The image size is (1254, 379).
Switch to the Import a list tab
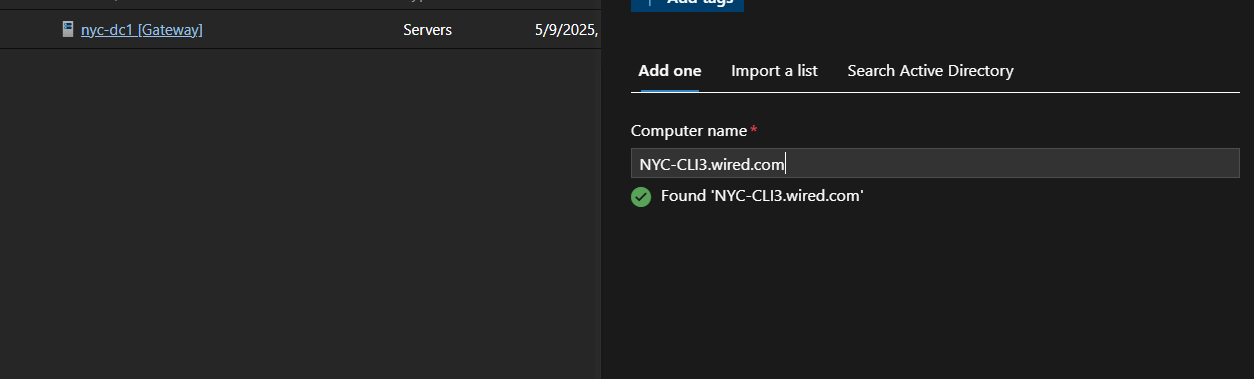(774, 71)
